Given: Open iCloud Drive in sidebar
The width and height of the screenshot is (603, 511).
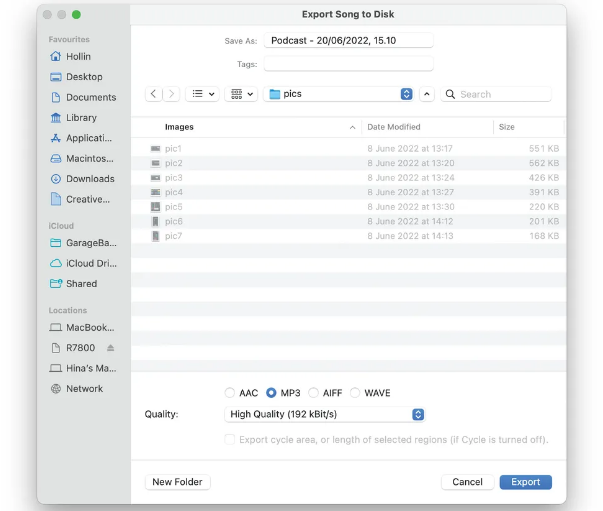Looking at the screenshot, I should coord(89,263).
